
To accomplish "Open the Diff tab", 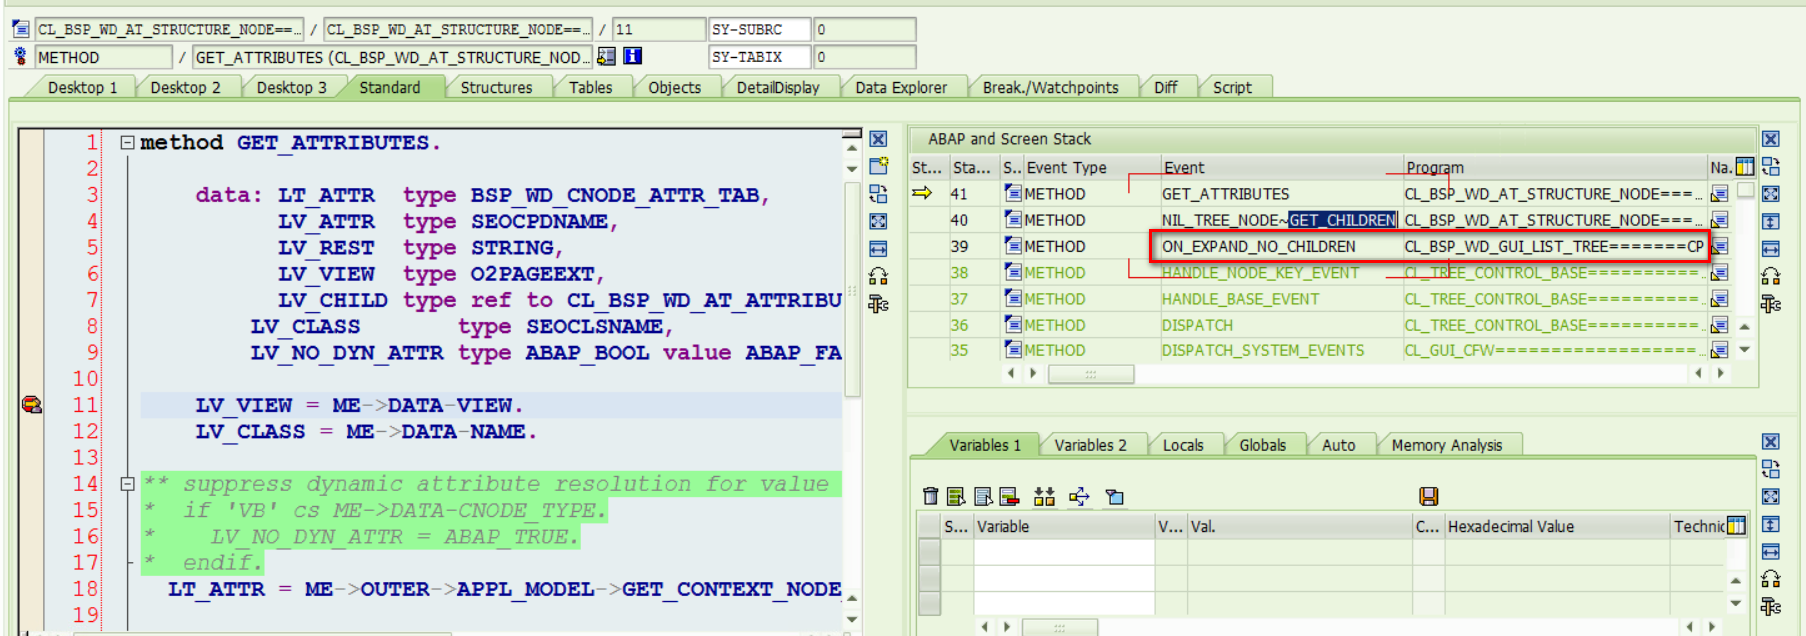I will click(x=1165, y=88).
